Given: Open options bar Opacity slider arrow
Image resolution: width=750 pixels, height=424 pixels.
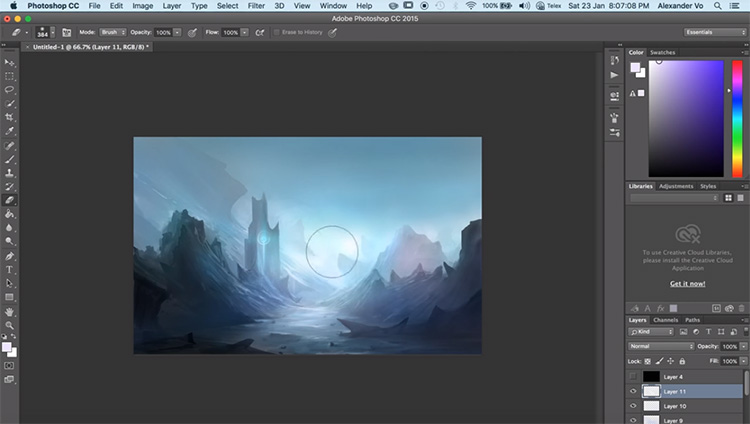Looking at the screenshot, I should click(x=177, y=33).
